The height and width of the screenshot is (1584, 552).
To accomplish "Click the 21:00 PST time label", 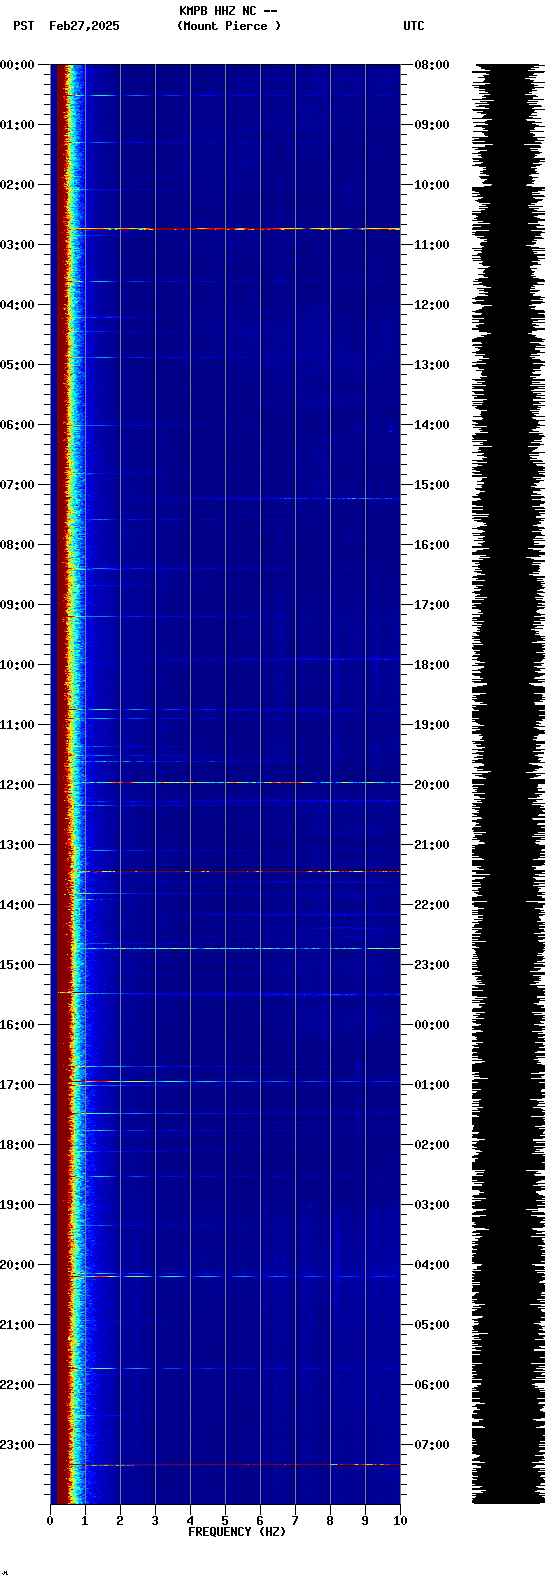I will [17, 1325].
